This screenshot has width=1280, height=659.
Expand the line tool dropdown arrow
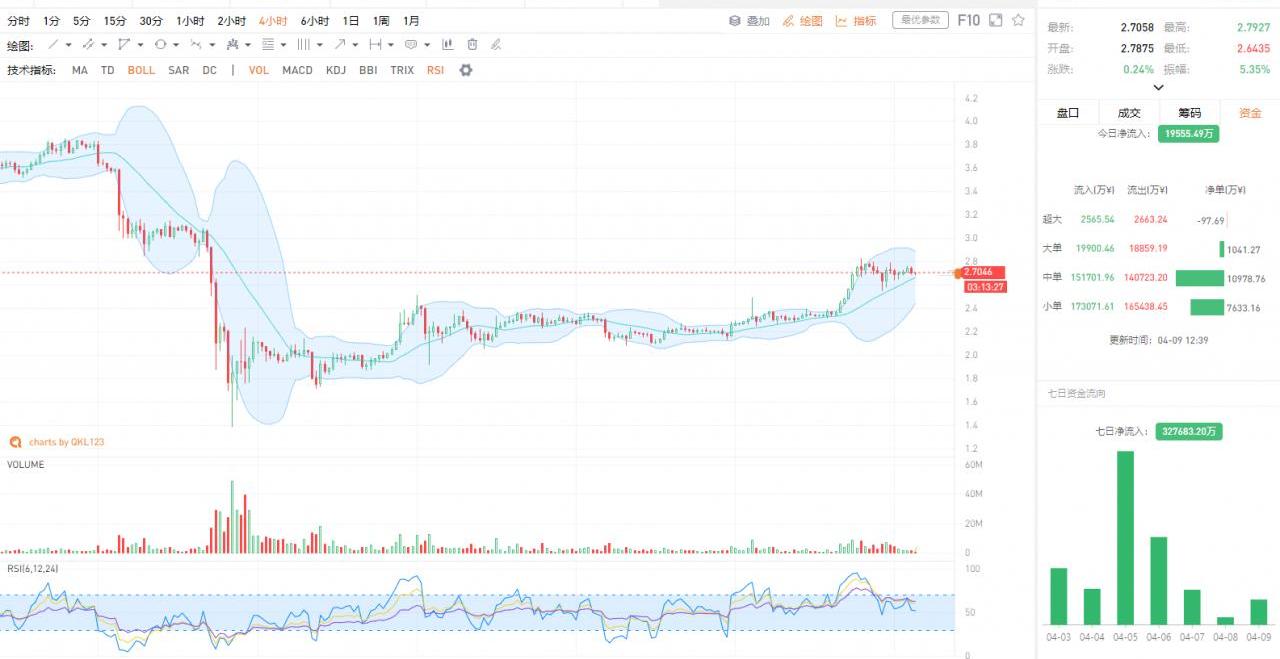coord(69,45)
